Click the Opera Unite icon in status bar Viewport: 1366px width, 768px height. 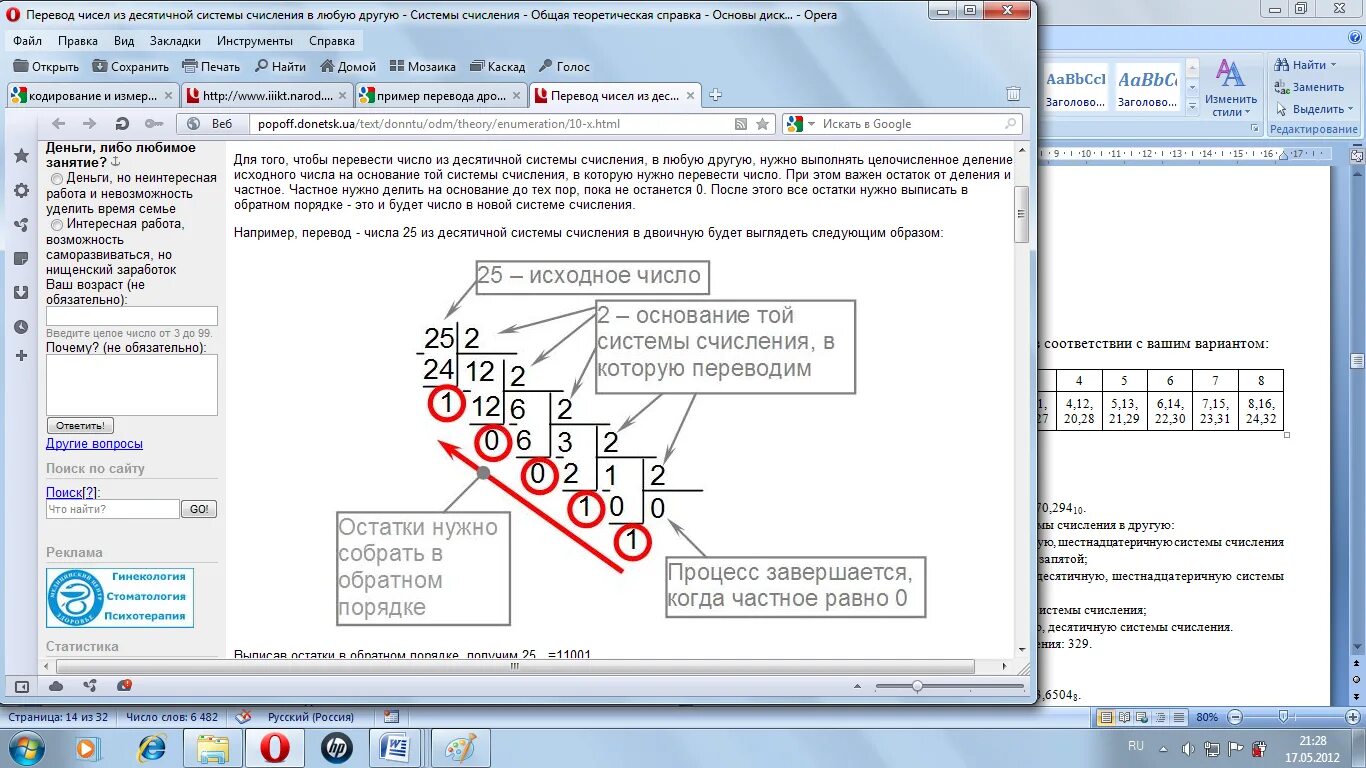[x=90, y=686]
